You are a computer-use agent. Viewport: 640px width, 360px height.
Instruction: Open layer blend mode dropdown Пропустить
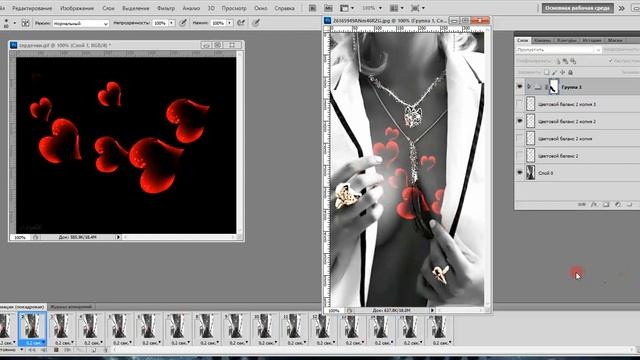558,50
